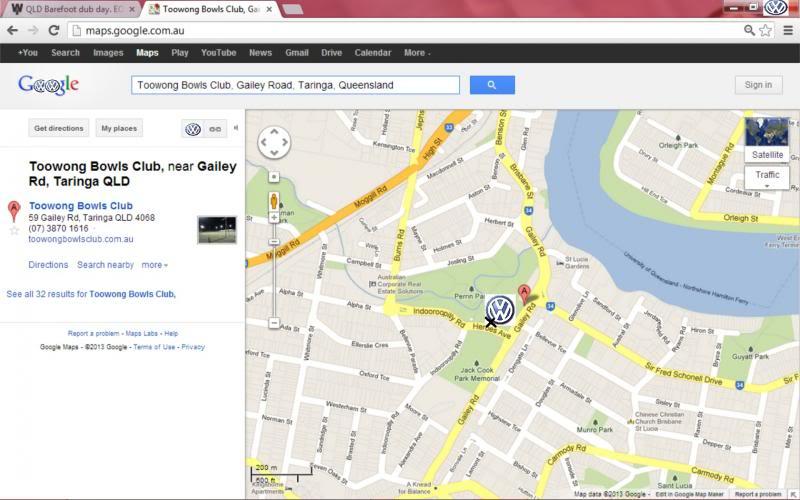Open the bowls club photo thumbnail
The width and height of the screenshot is (800, 500).
[217, 230]
